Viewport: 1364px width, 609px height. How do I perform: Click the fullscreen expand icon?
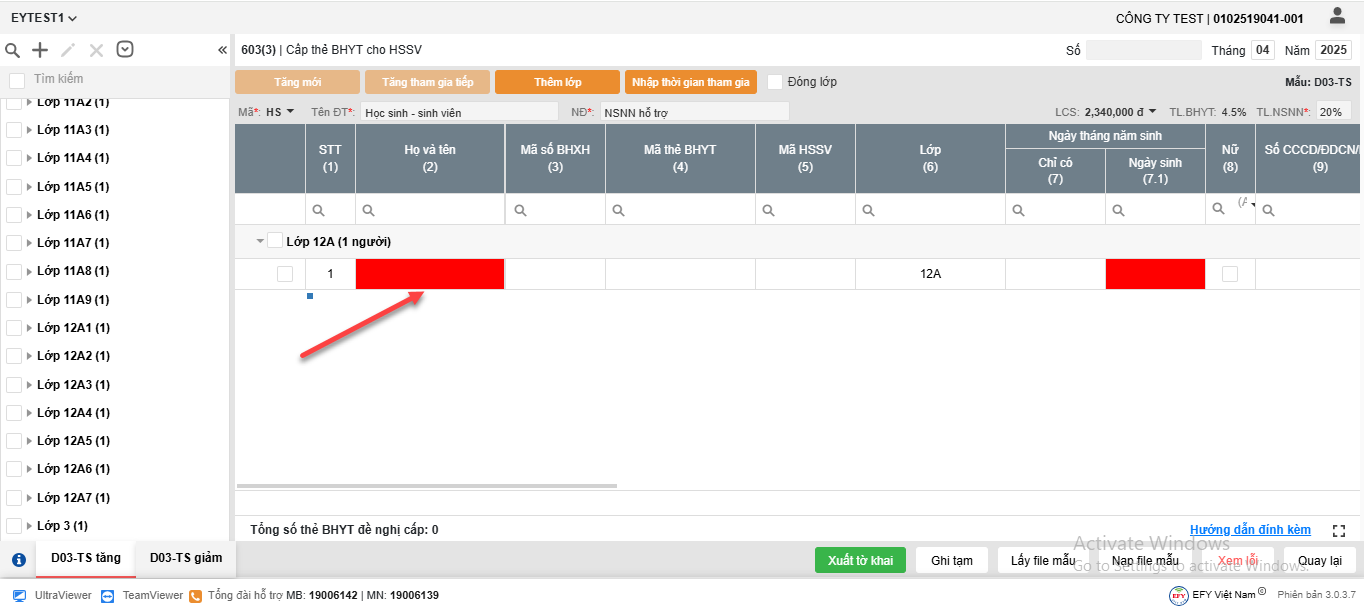point(1339,531)
